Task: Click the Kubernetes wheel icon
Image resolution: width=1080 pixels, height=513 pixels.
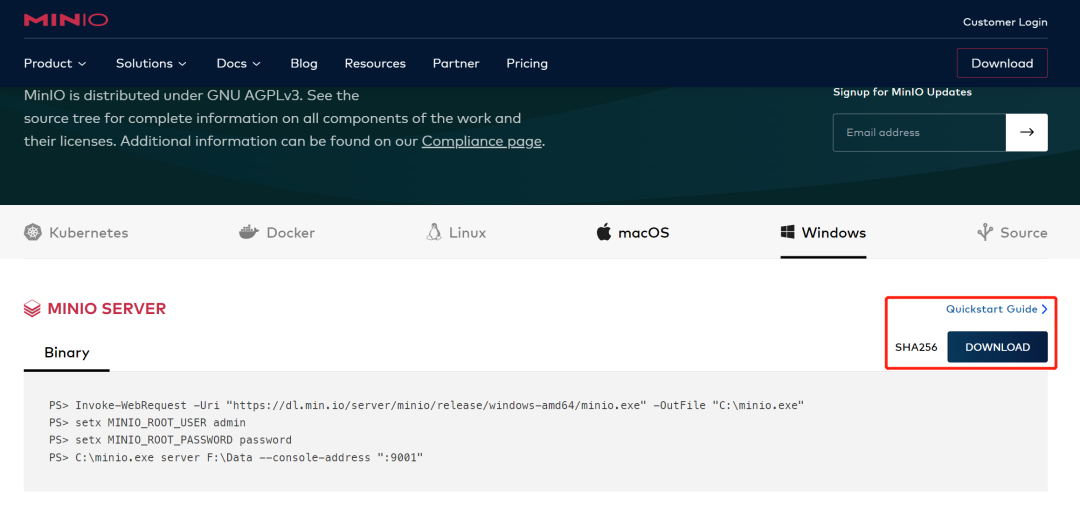Action: [x=32, y=233]
